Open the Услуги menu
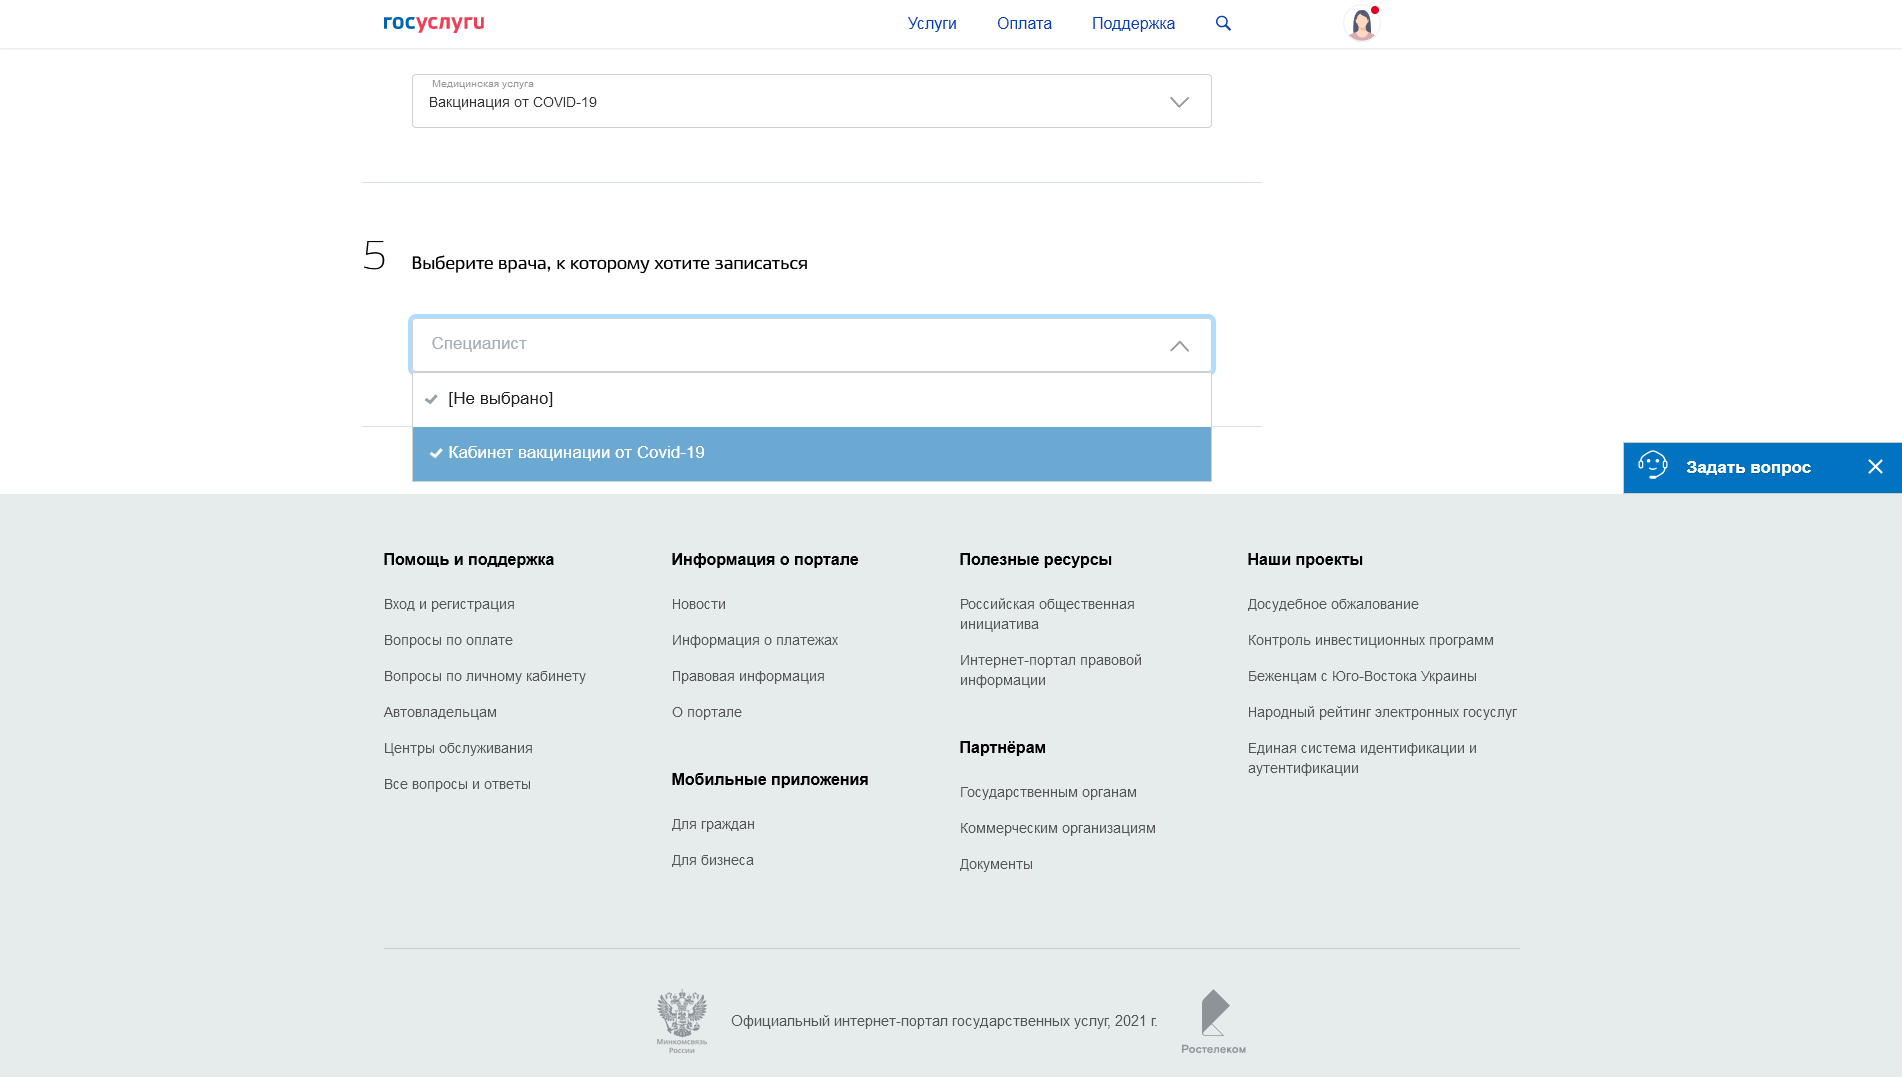The width and height of the screenshot is (1902, 1077). click(x=932, y=24)
